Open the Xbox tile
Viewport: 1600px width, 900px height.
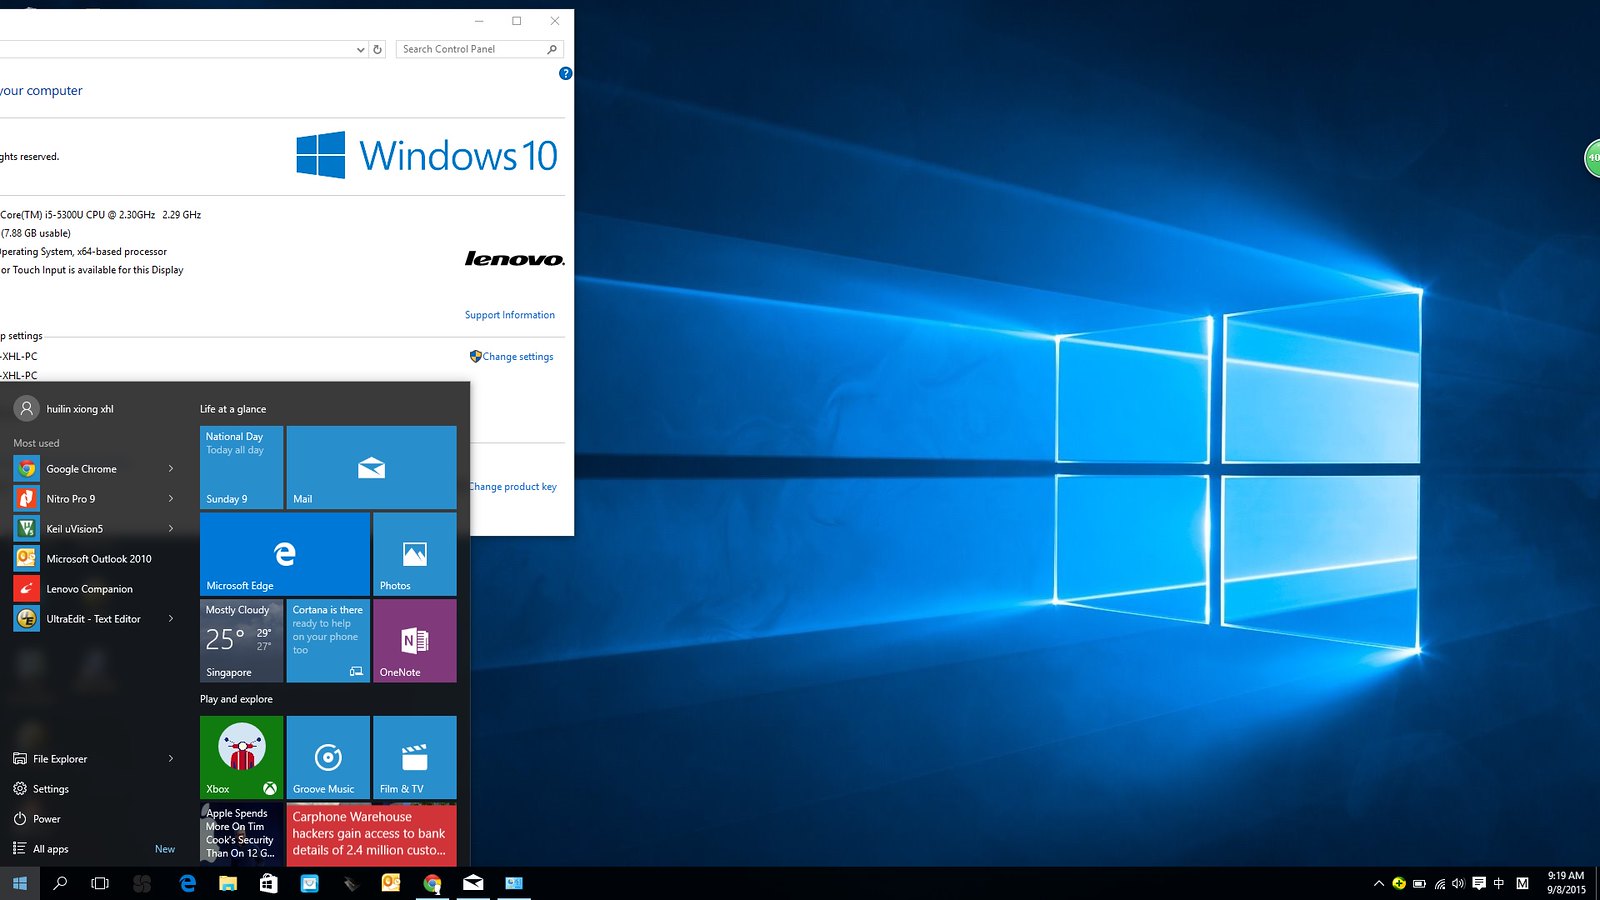point(241,757)
